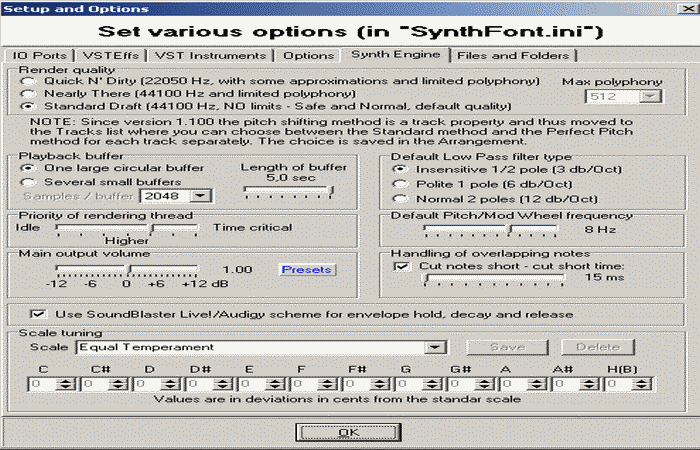This screenshot has width=700, height=450.
Task: Select Normal 2 poles filter type
Action: (400, 199)
